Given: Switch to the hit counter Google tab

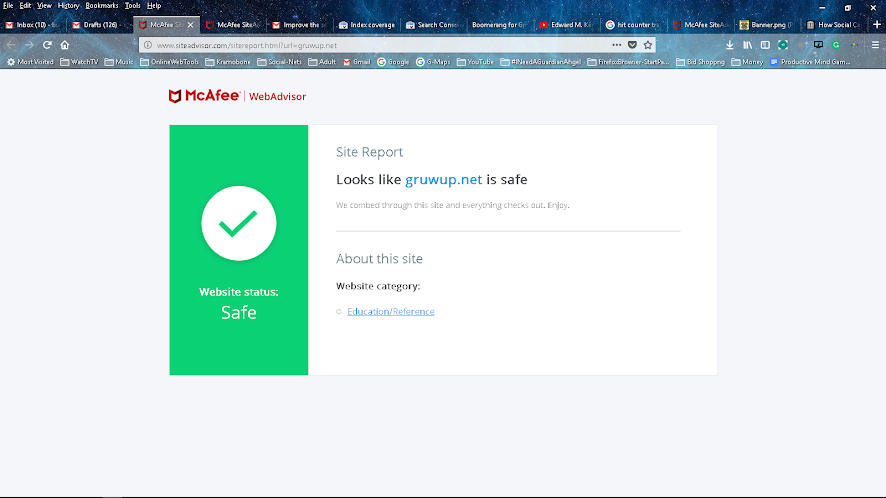Looking at the screenshot, I should coord(632,25).
